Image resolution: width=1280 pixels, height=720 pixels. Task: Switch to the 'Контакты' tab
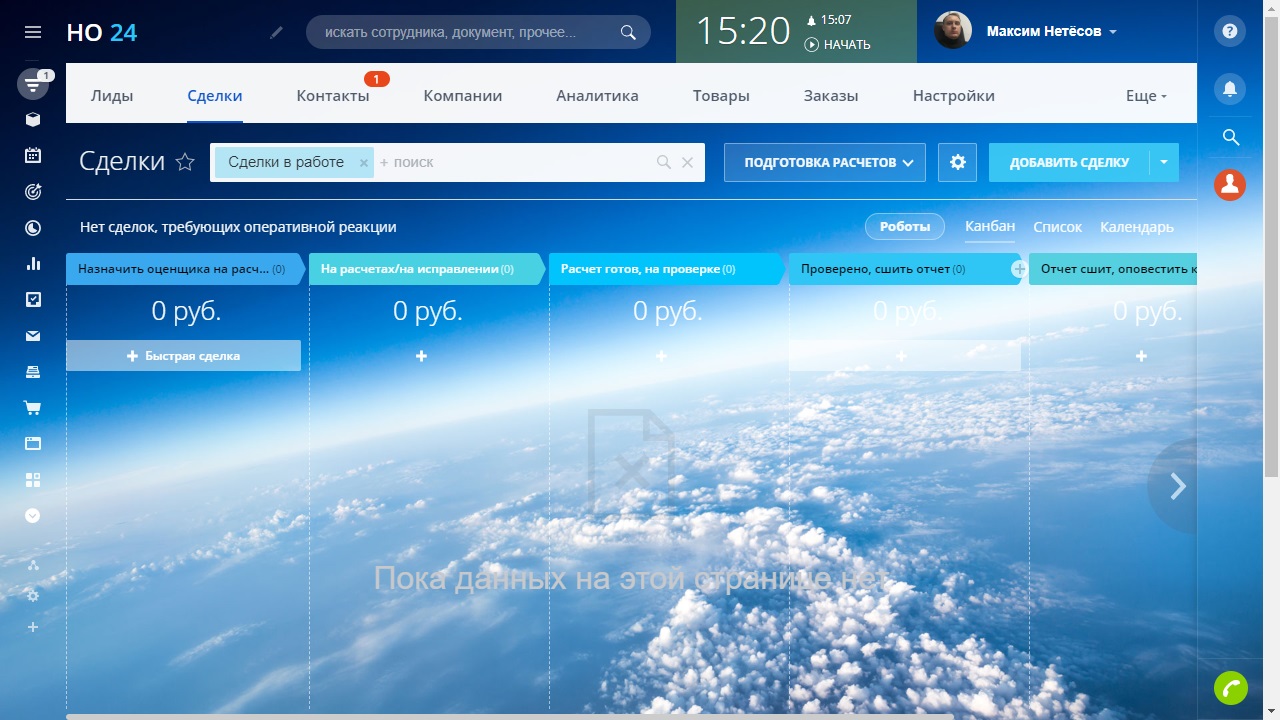tap(333, 96)
